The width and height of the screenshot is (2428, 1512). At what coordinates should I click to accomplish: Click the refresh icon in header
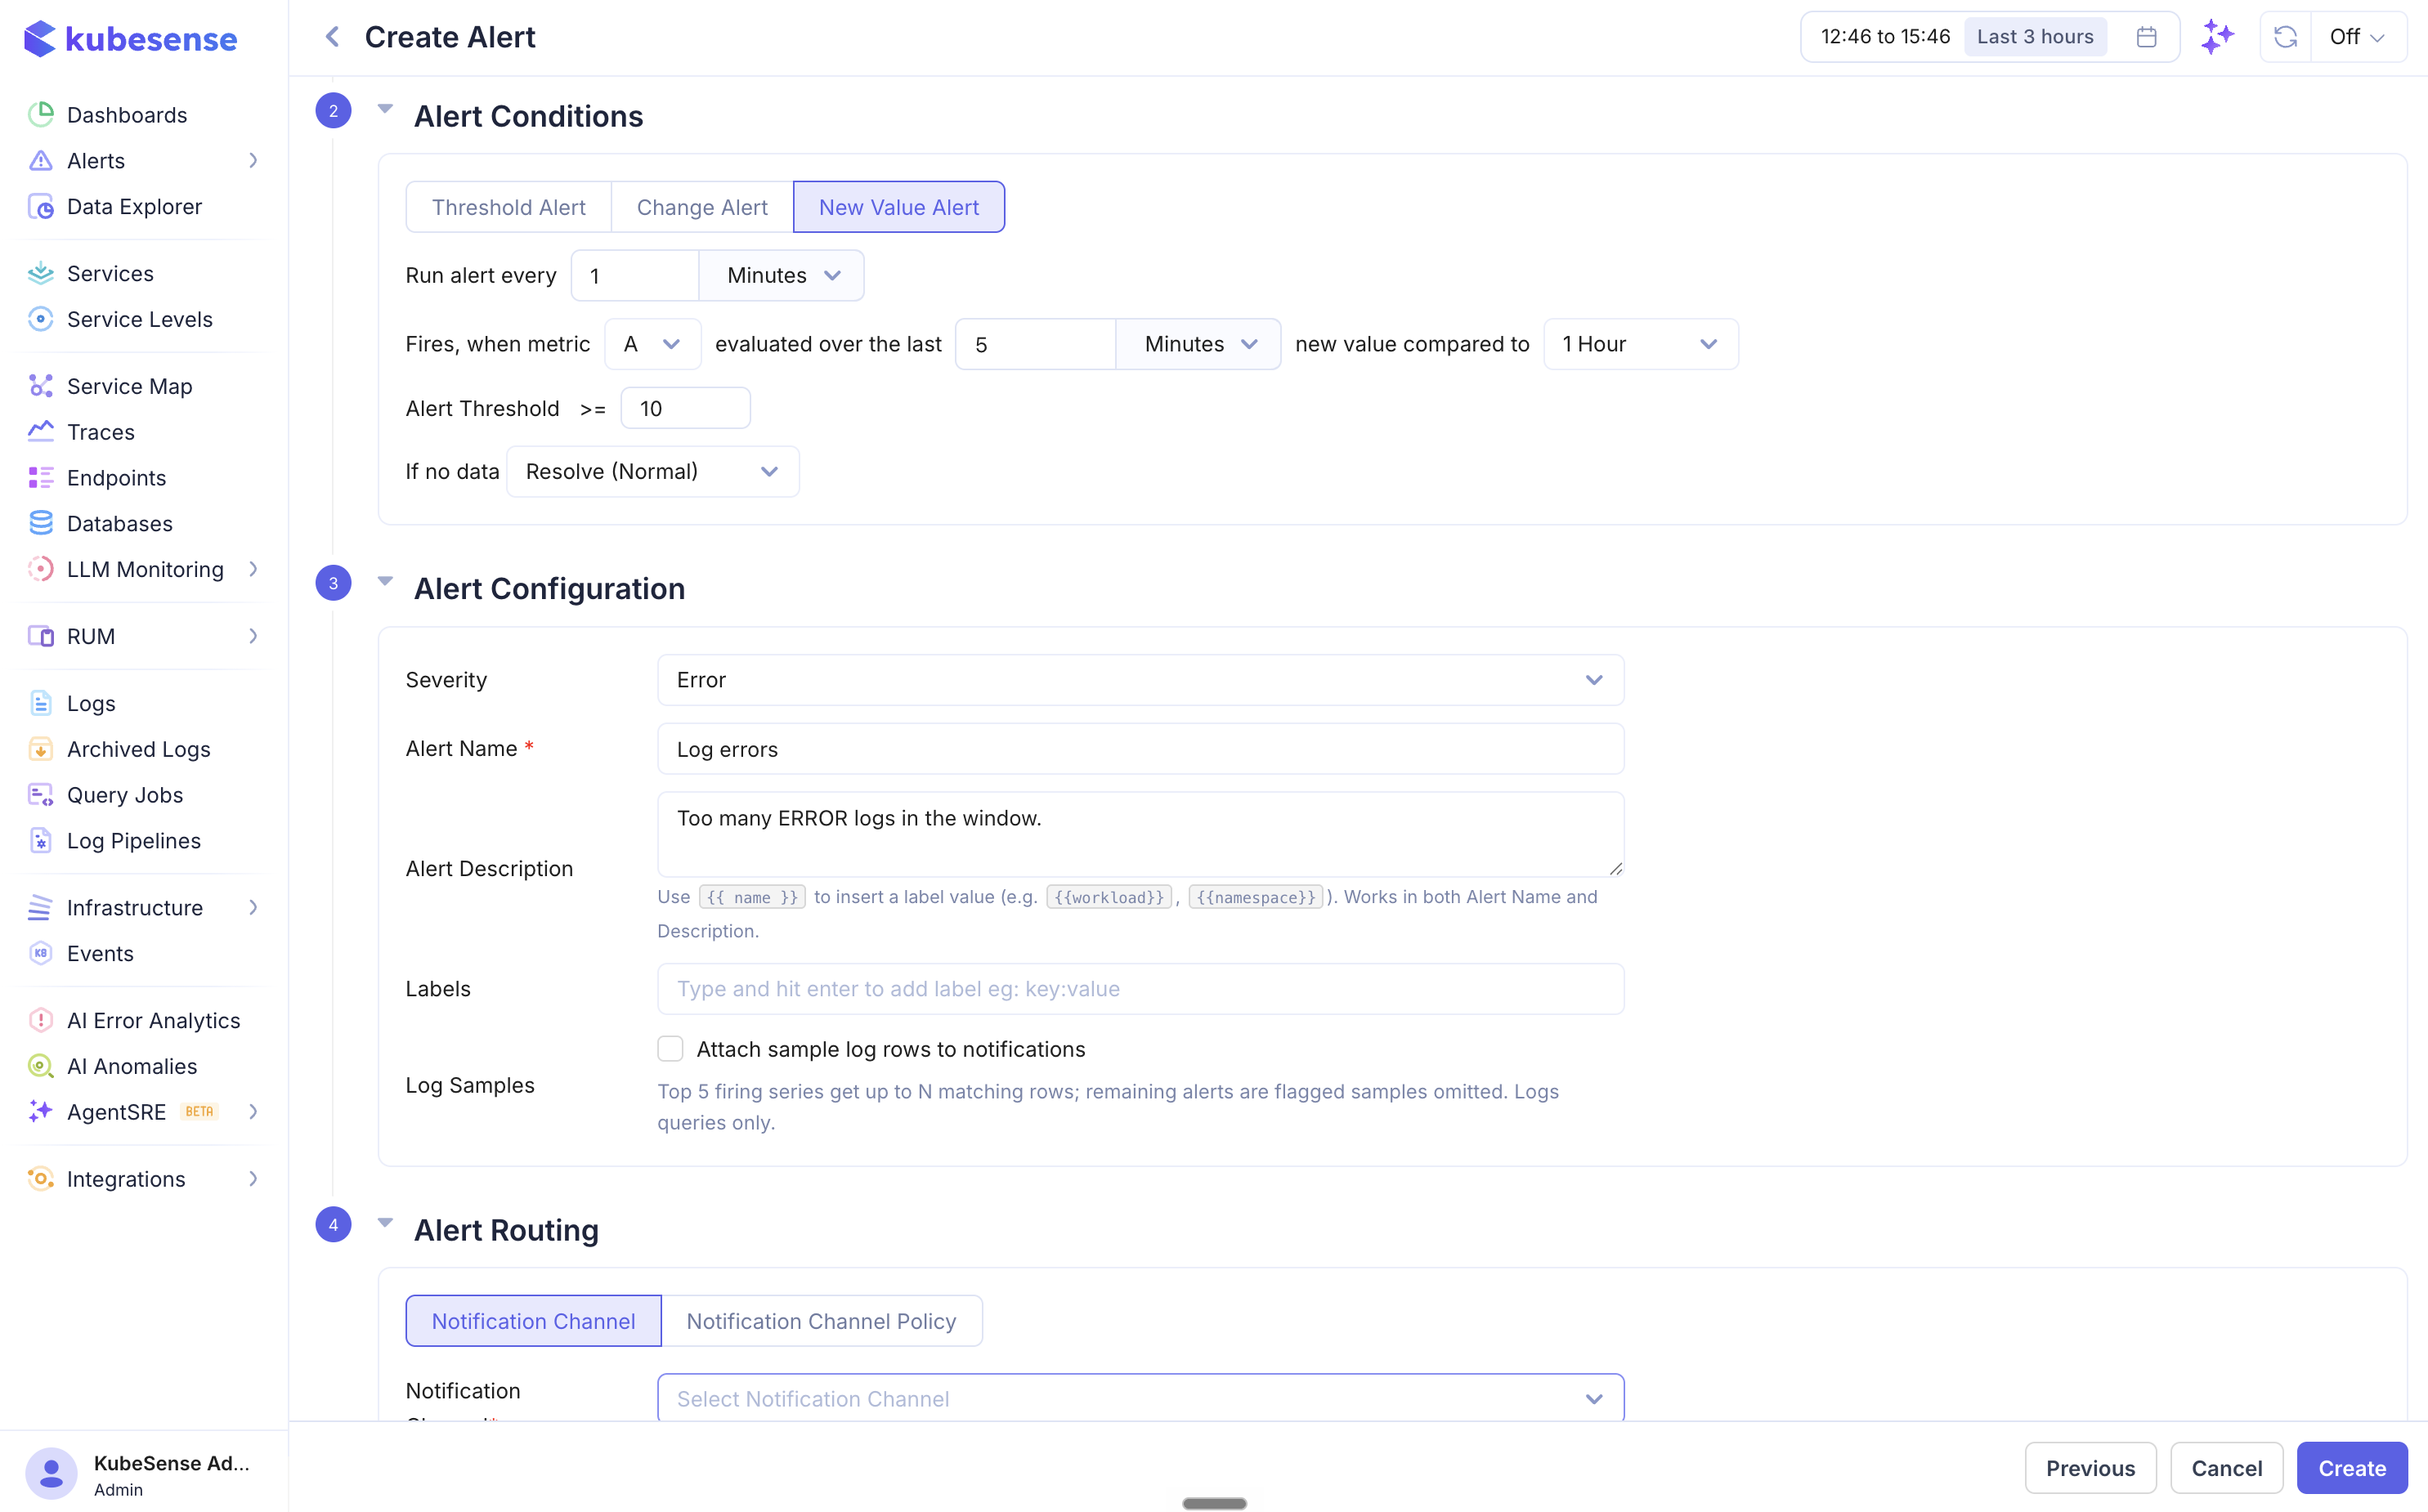[2285, 37]
